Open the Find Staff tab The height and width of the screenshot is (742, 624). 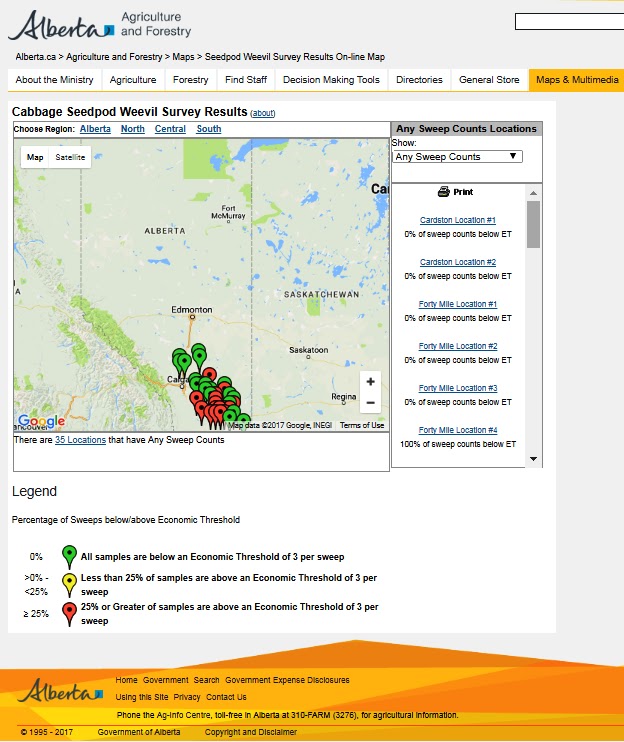246,80
